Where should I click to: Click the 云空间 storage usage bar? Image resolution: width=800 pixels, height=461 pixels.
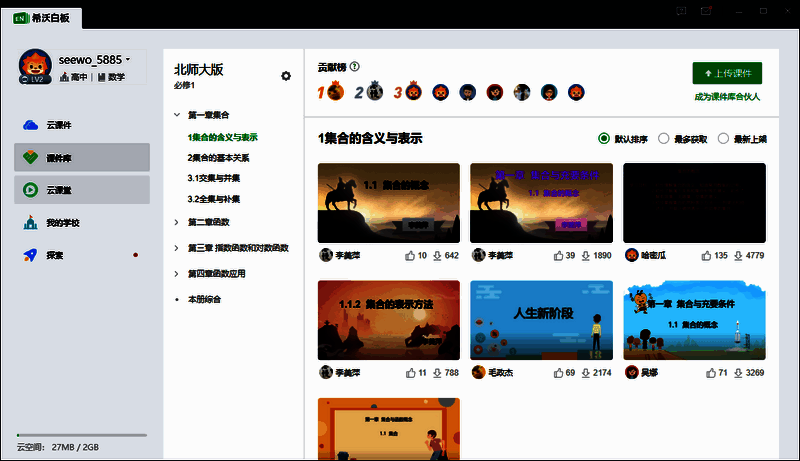82,435
